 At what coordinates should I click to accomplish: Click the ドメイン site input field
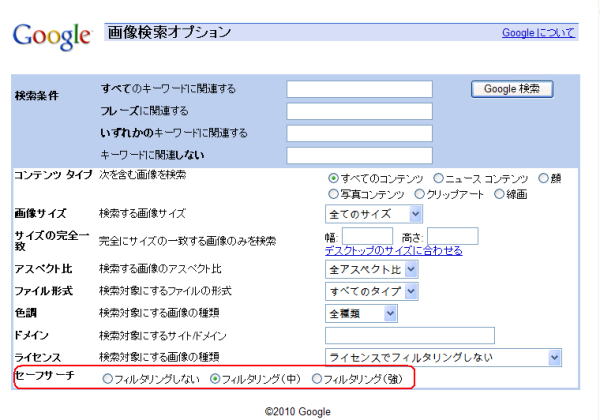[x=410, y=335]
